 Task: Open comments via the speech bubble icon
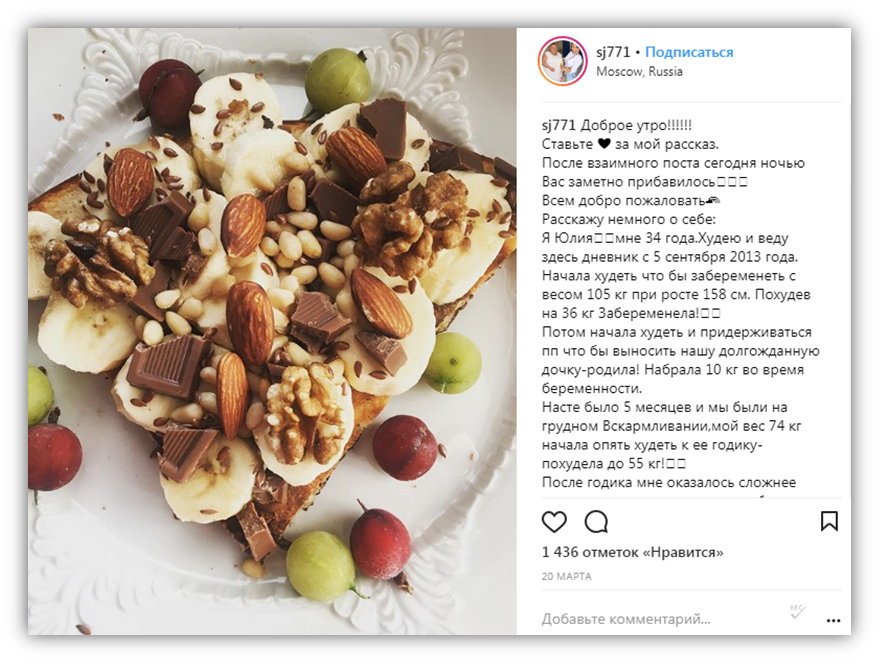coord(596,522)
